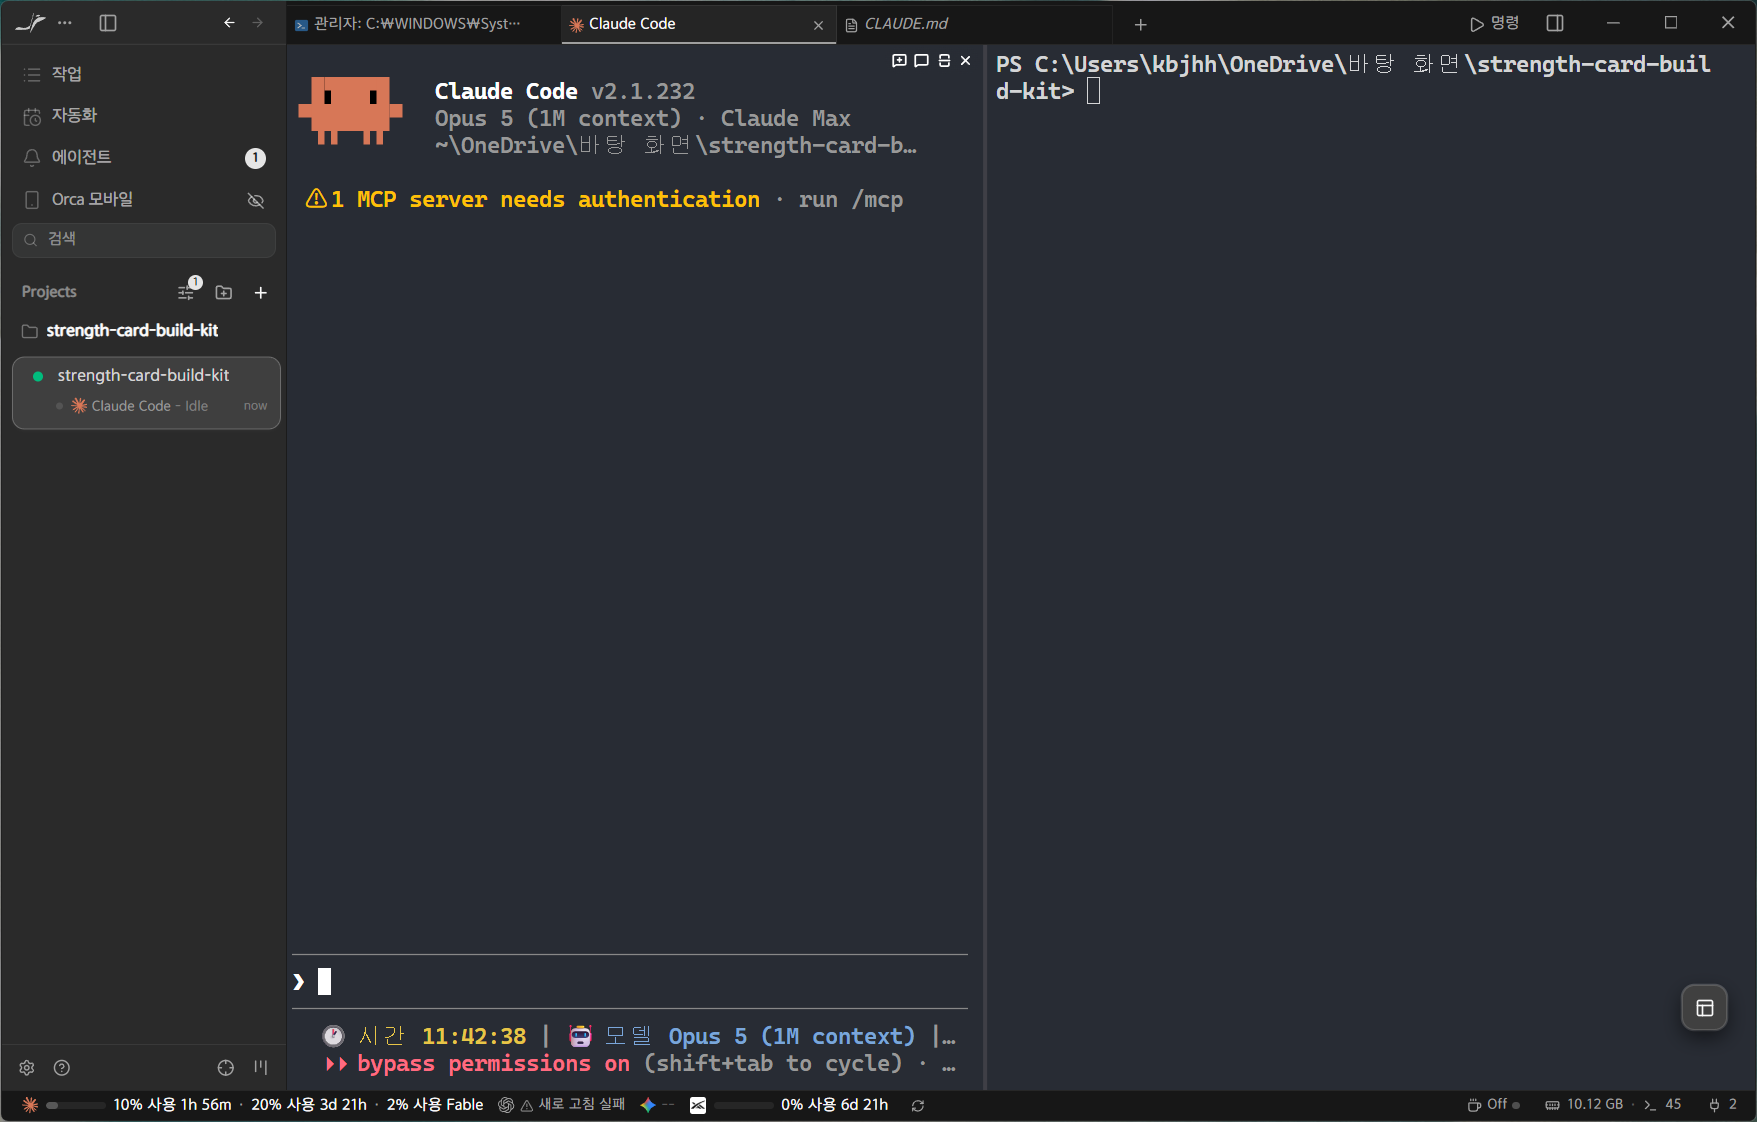Click the 10% usage progress bar
Viewport: 1757px width, 1122px height.
[76, 1105]
